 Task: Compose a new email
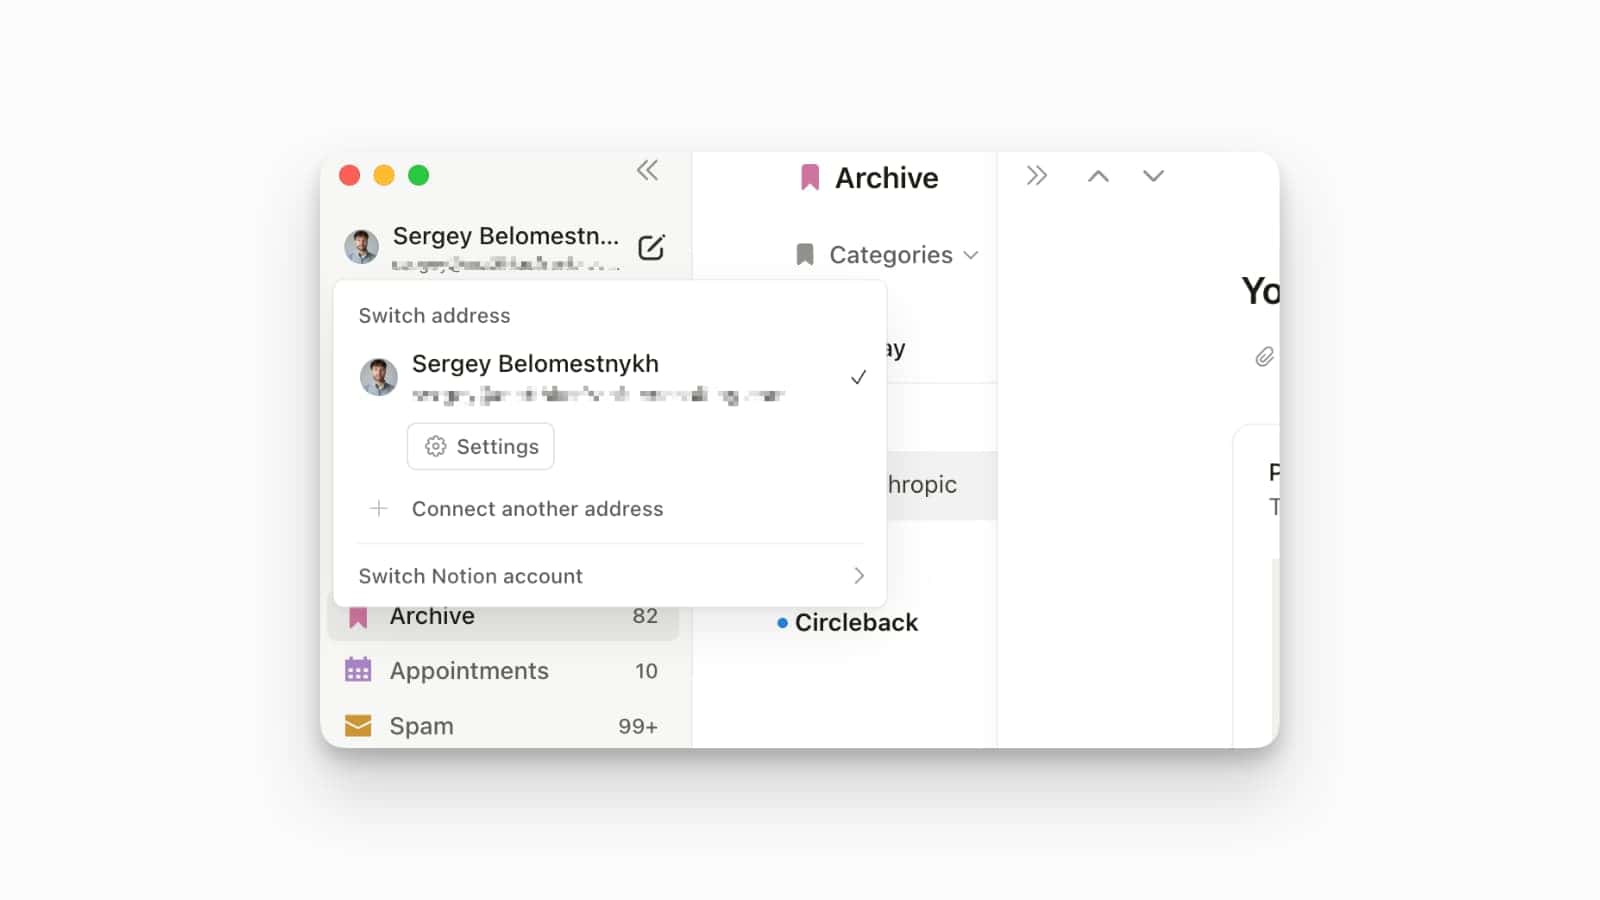pos(651,246)
